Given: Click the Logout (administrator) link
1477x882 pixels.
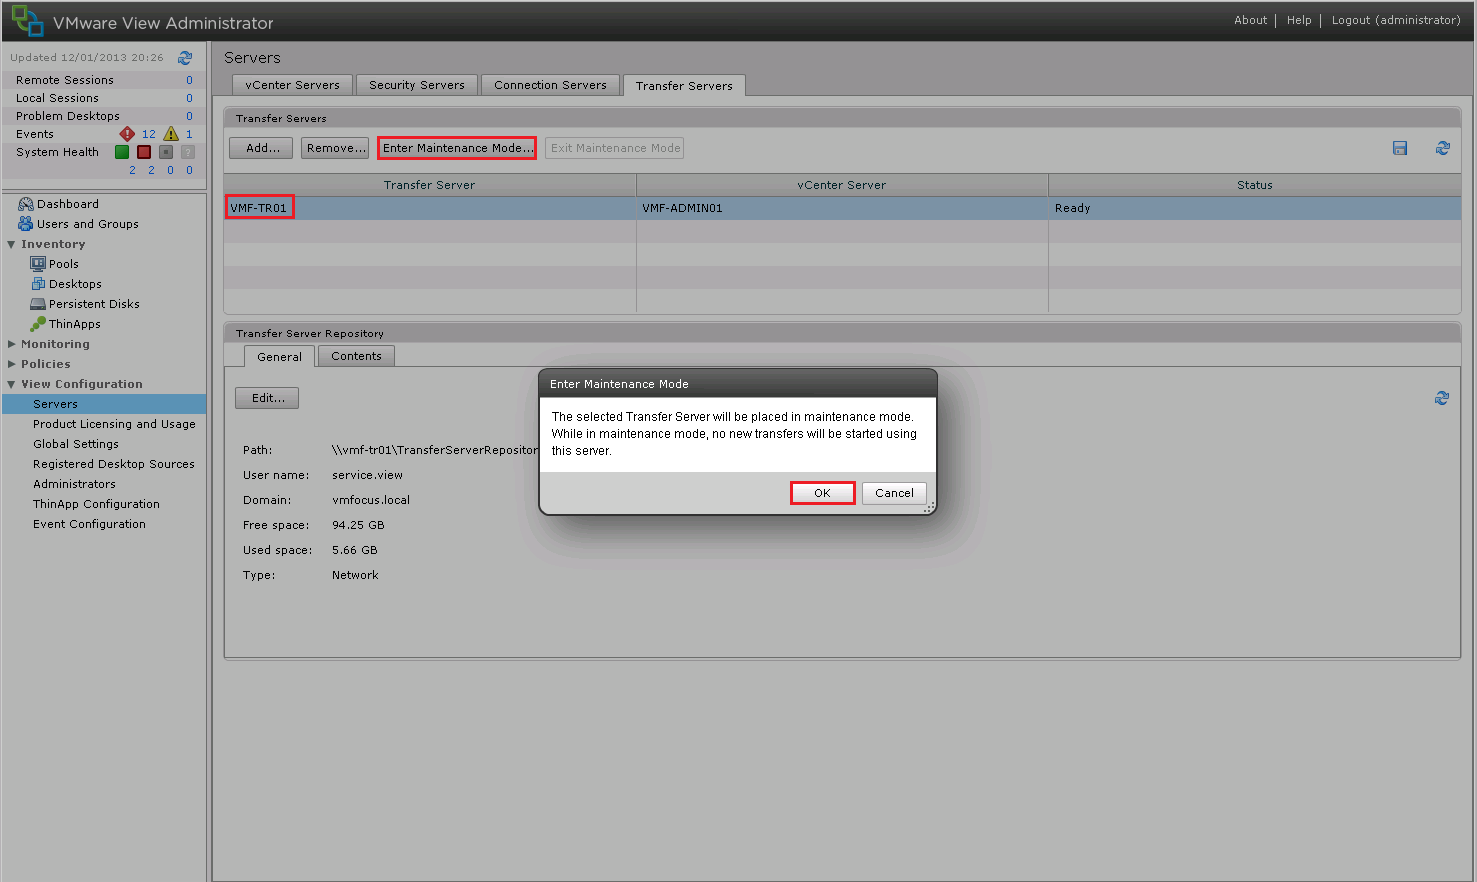Looking at the screenshot, I should point(1395,20).
